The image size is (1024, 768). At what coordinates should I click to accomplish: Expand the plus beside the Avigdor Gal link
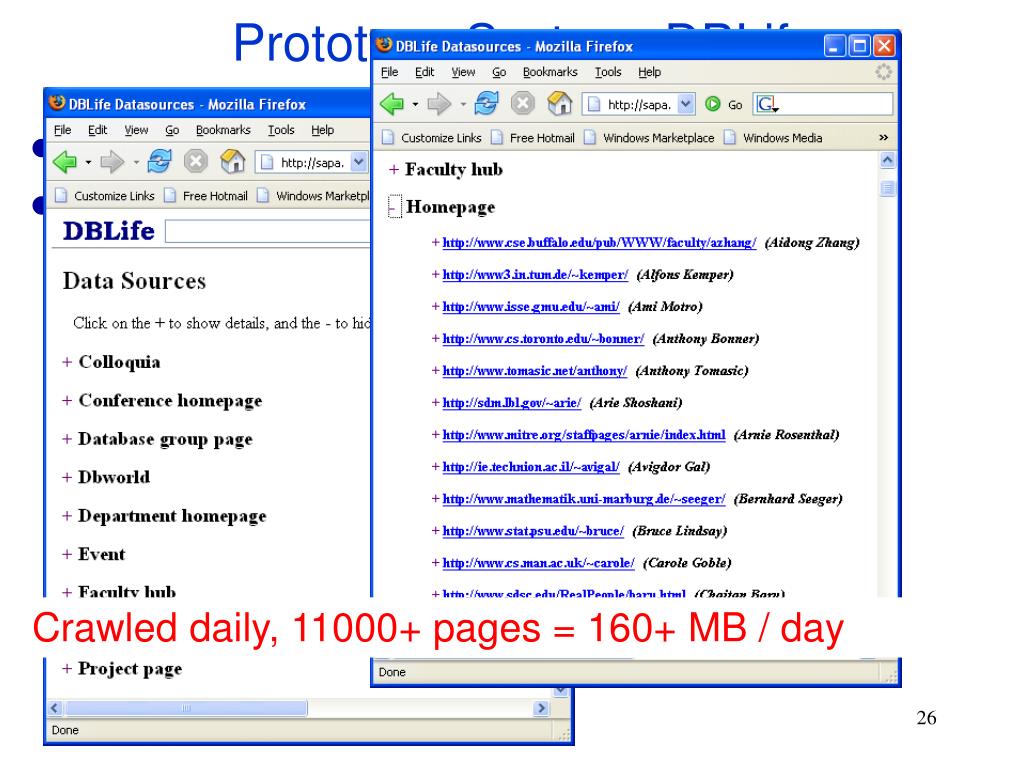tap(436, 466)
